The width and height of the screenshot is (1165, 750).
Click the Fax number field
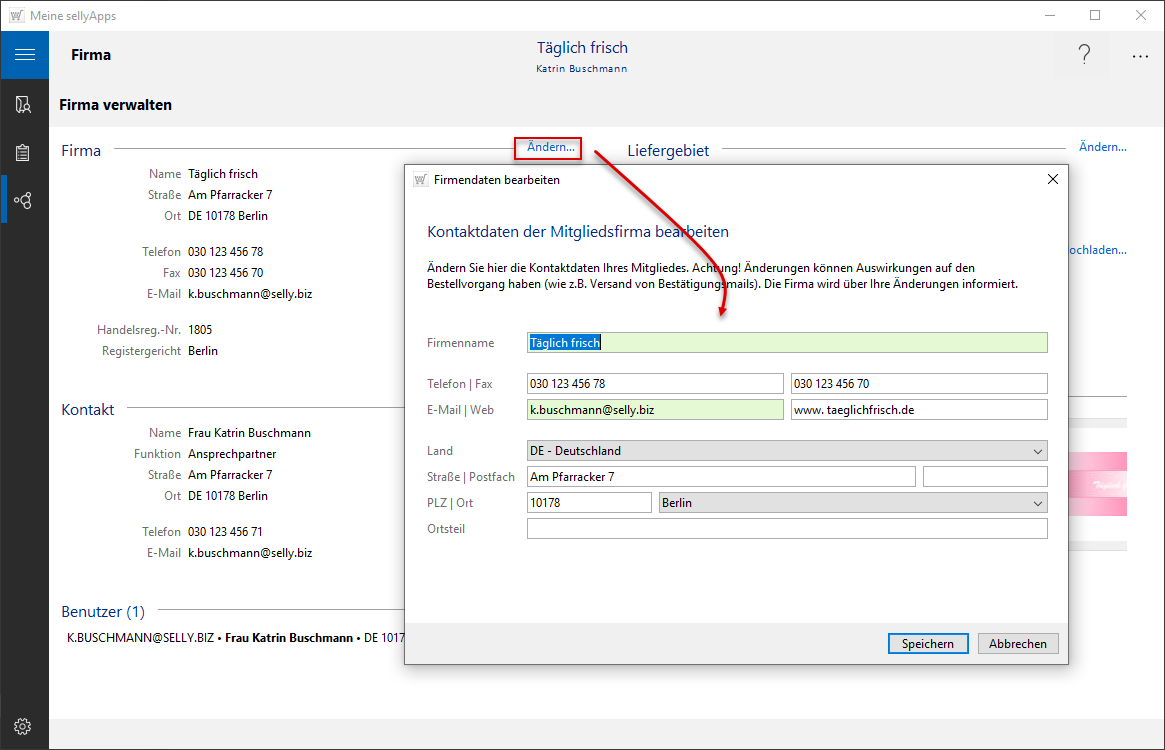click(x=918, y=384)
